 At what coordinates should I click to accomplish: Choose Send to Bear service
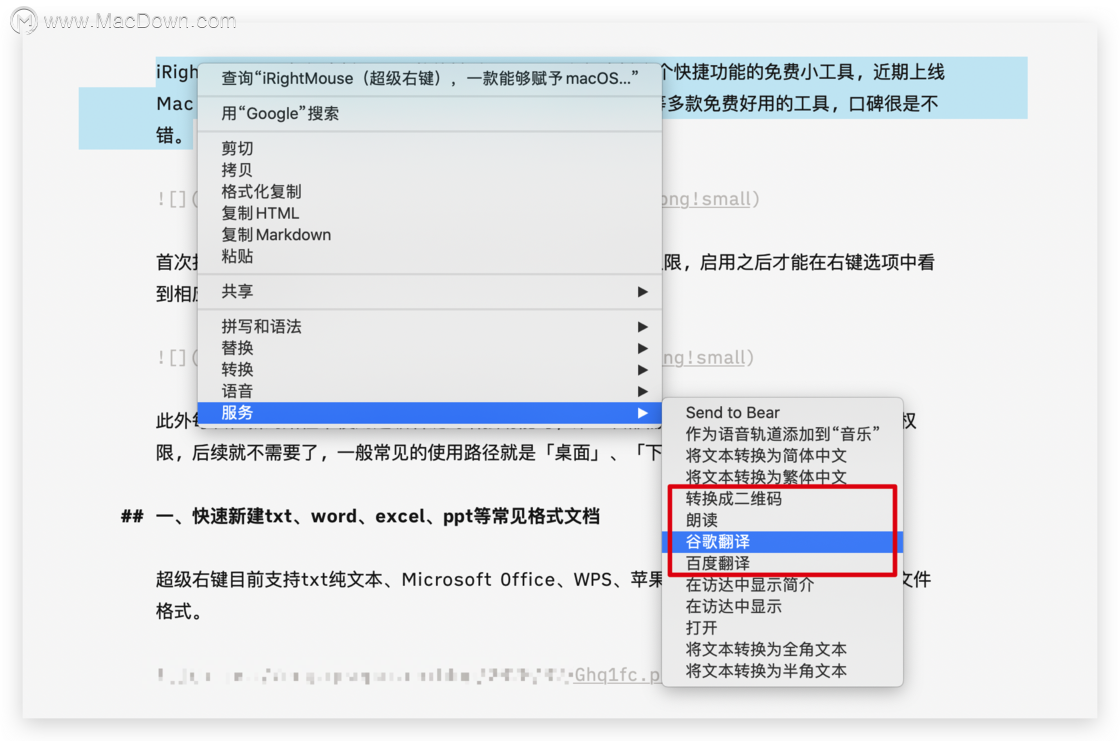tap(782, 412)
